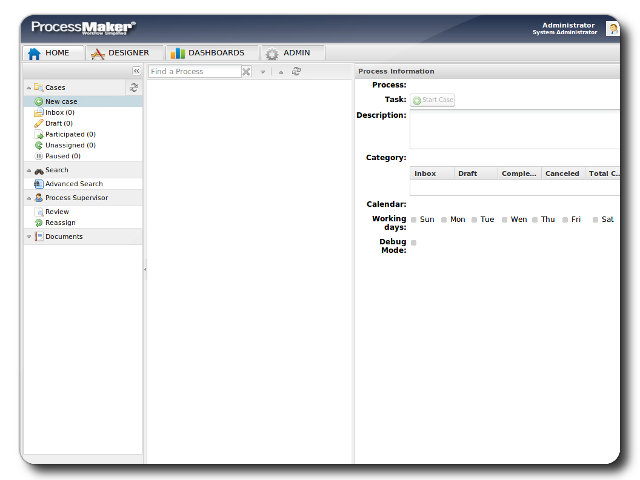Viewport: 640px width, 480px height.
Task: Collapse the left navigation panel
Action: click(136, 71)
